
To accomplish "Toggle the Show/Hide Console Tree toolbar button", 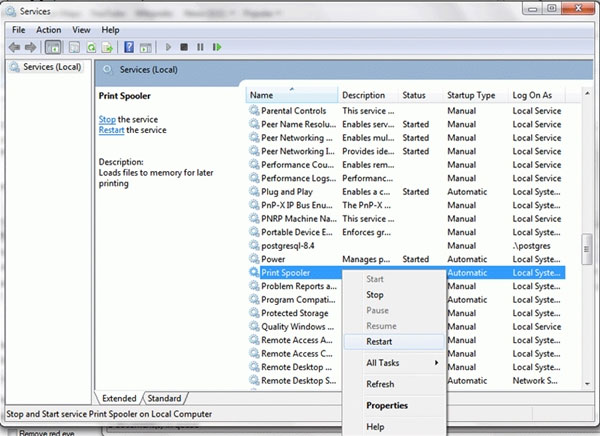I will (53, 47).
